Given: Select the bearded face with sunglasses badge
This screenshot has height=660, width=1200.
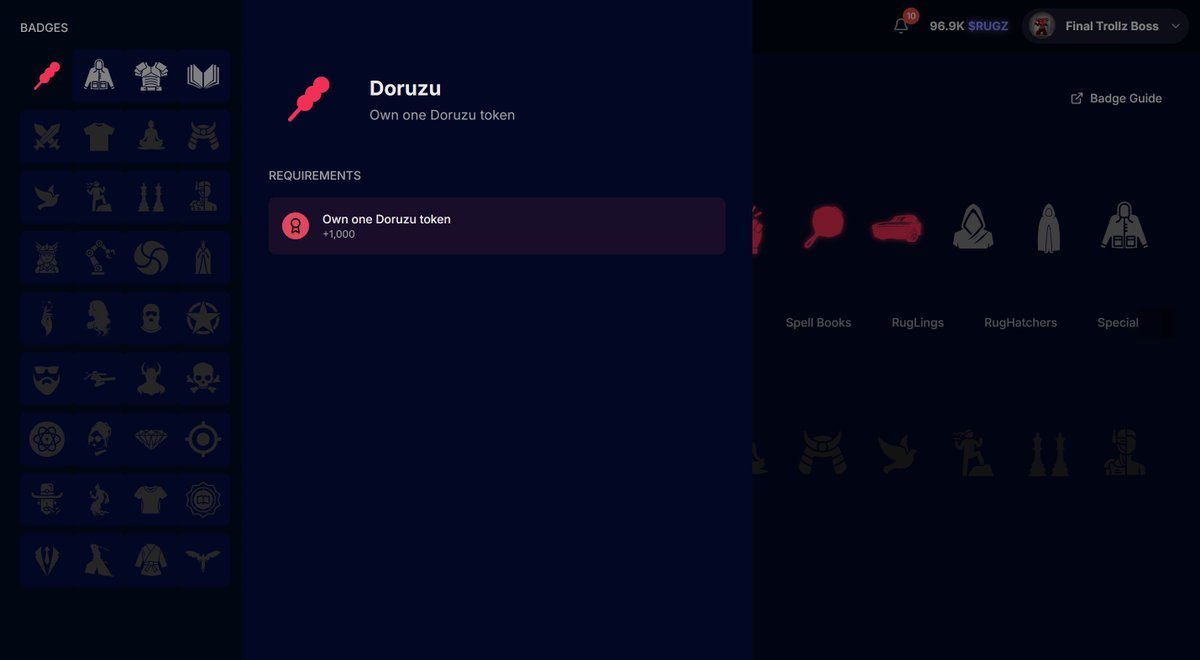Looking at the screenshot, I should [x=47, y=379].
